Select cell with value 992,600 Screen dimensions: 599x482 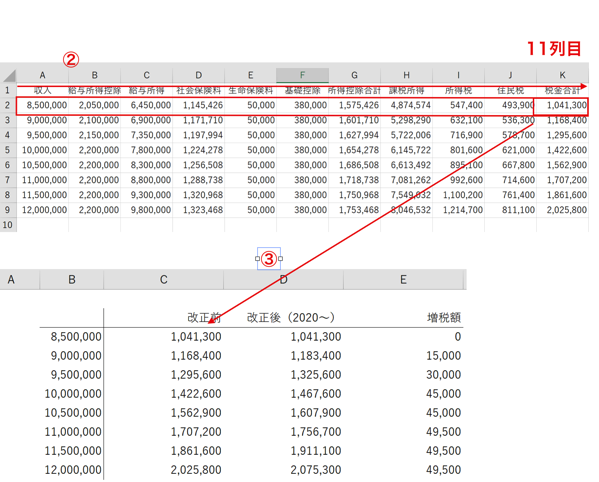click(x=458, y=180)
